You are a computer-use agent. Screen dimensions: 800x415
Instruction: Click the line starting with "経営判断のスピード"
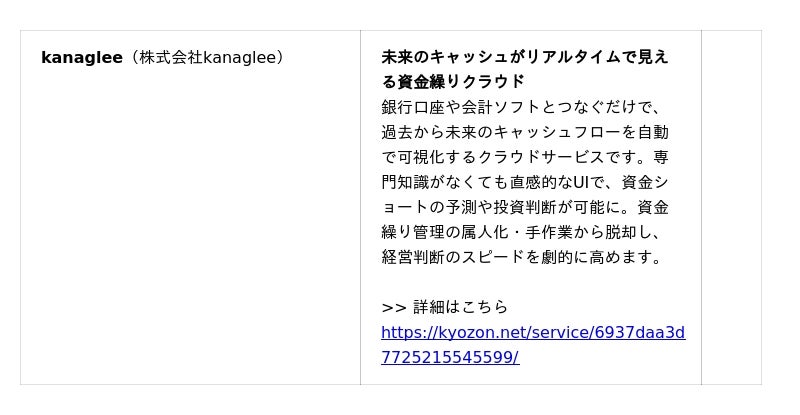point(522,257)
